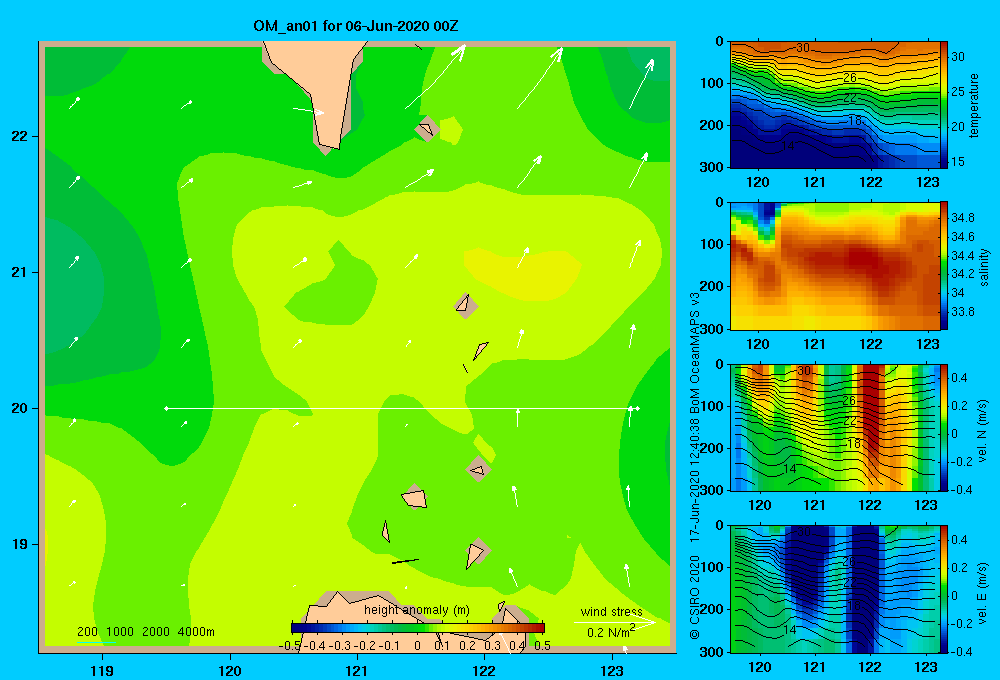The width and height of the screenshot is (1000, 680).
Task: Click the "-0.2" height anomaly scale value
Action: click(x=365, y=646)
